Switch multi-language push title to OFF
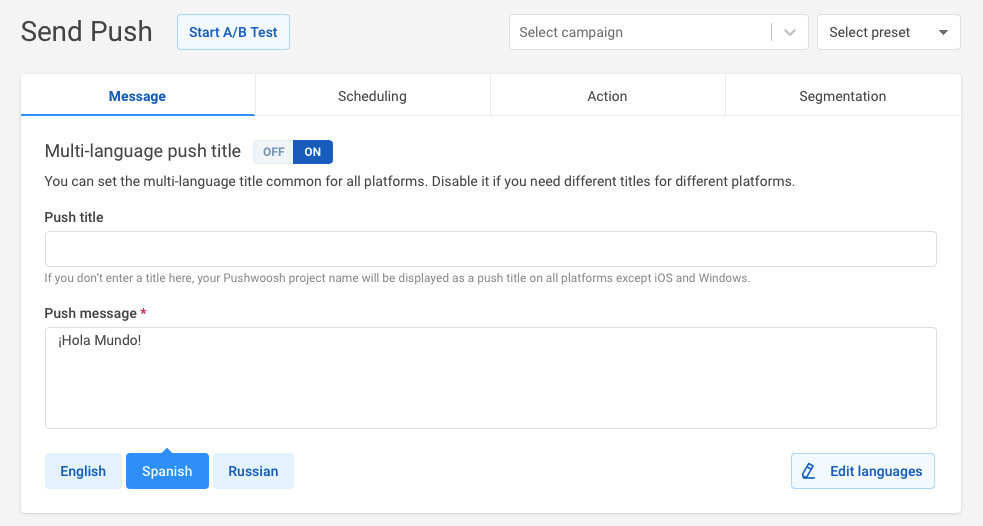 pyautogui.click(x=273, y=152)
